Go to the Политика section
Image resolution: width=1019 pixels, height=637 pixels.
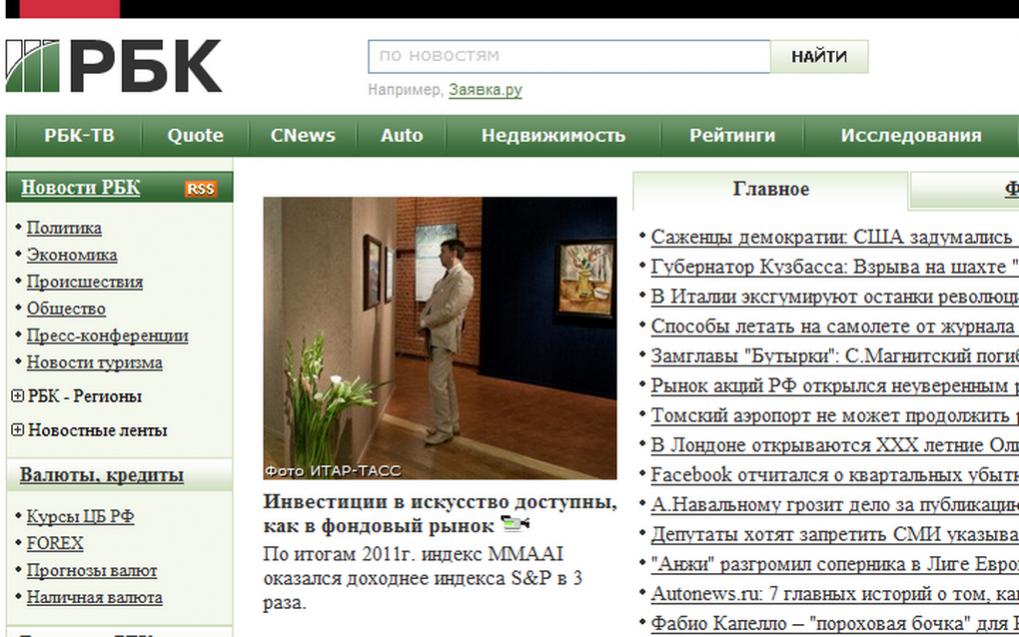click(64, 228)
